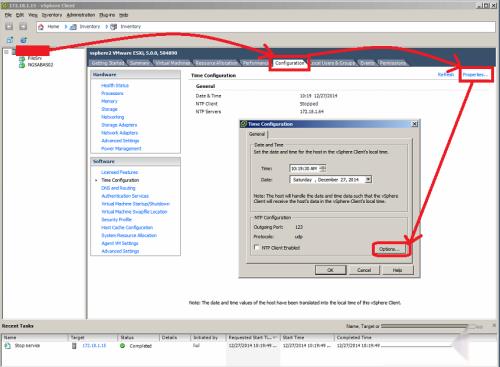Screen dimensions: 500x367
Task: Click the Home breadcrumb text
Action: pyautogui.click(x=53, y=27)
